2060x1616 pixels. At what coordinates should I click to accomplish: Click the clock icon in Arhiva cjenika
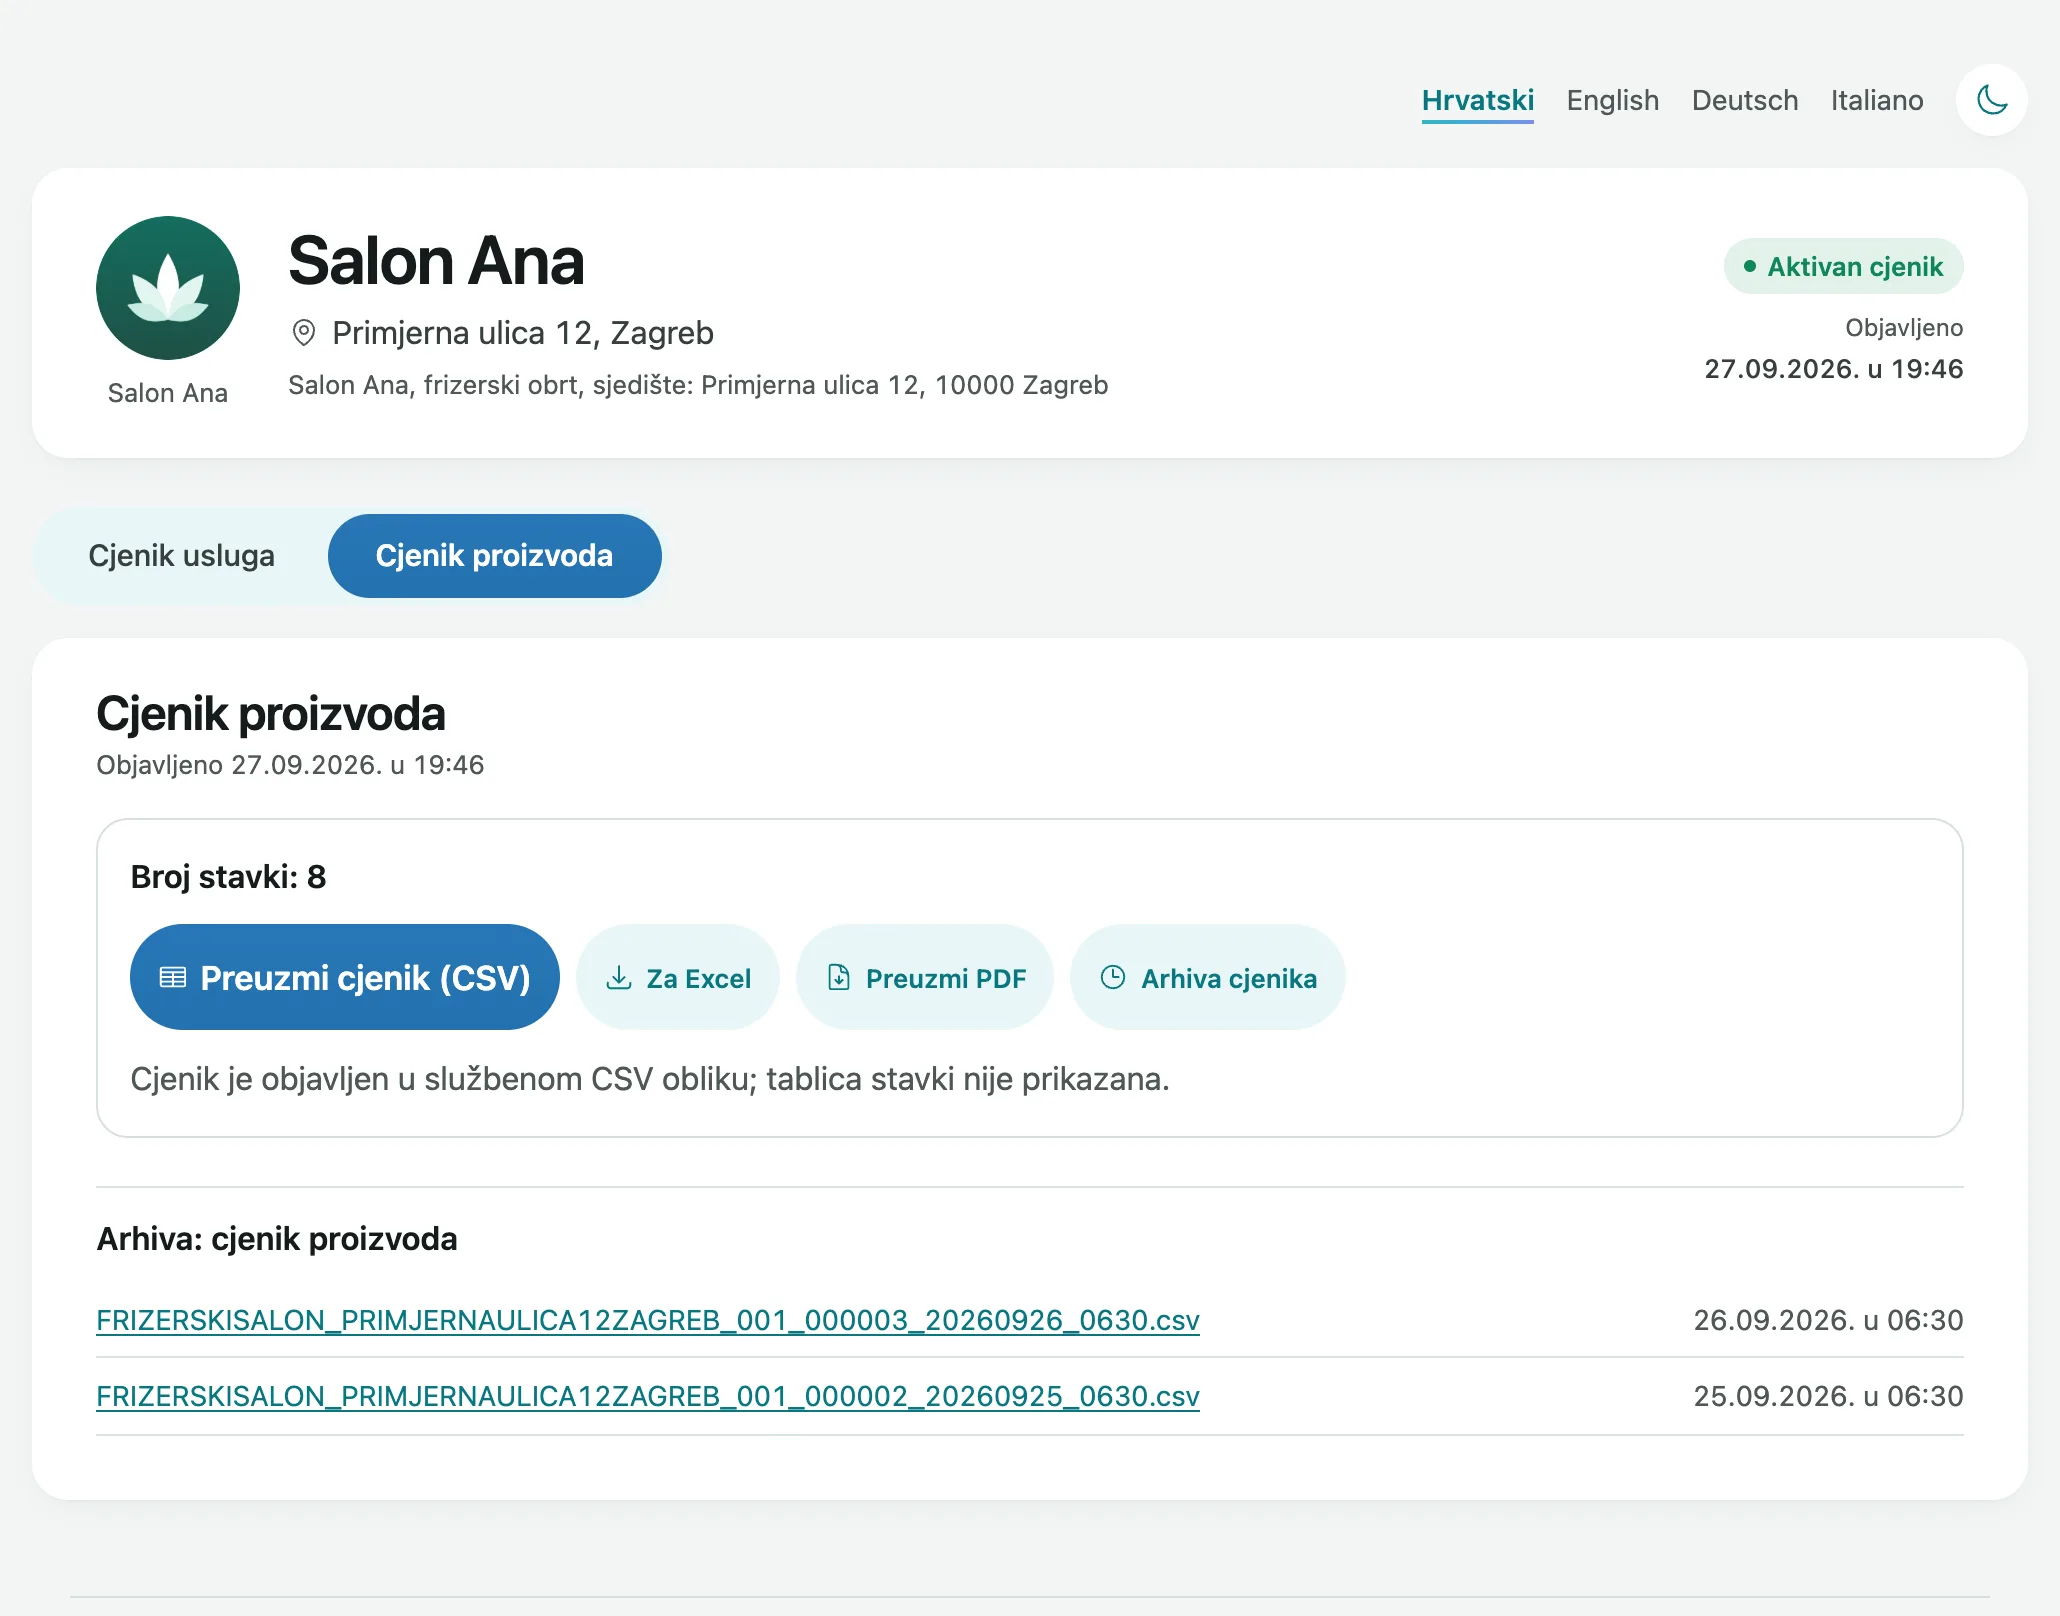[x=1113, y=978]
